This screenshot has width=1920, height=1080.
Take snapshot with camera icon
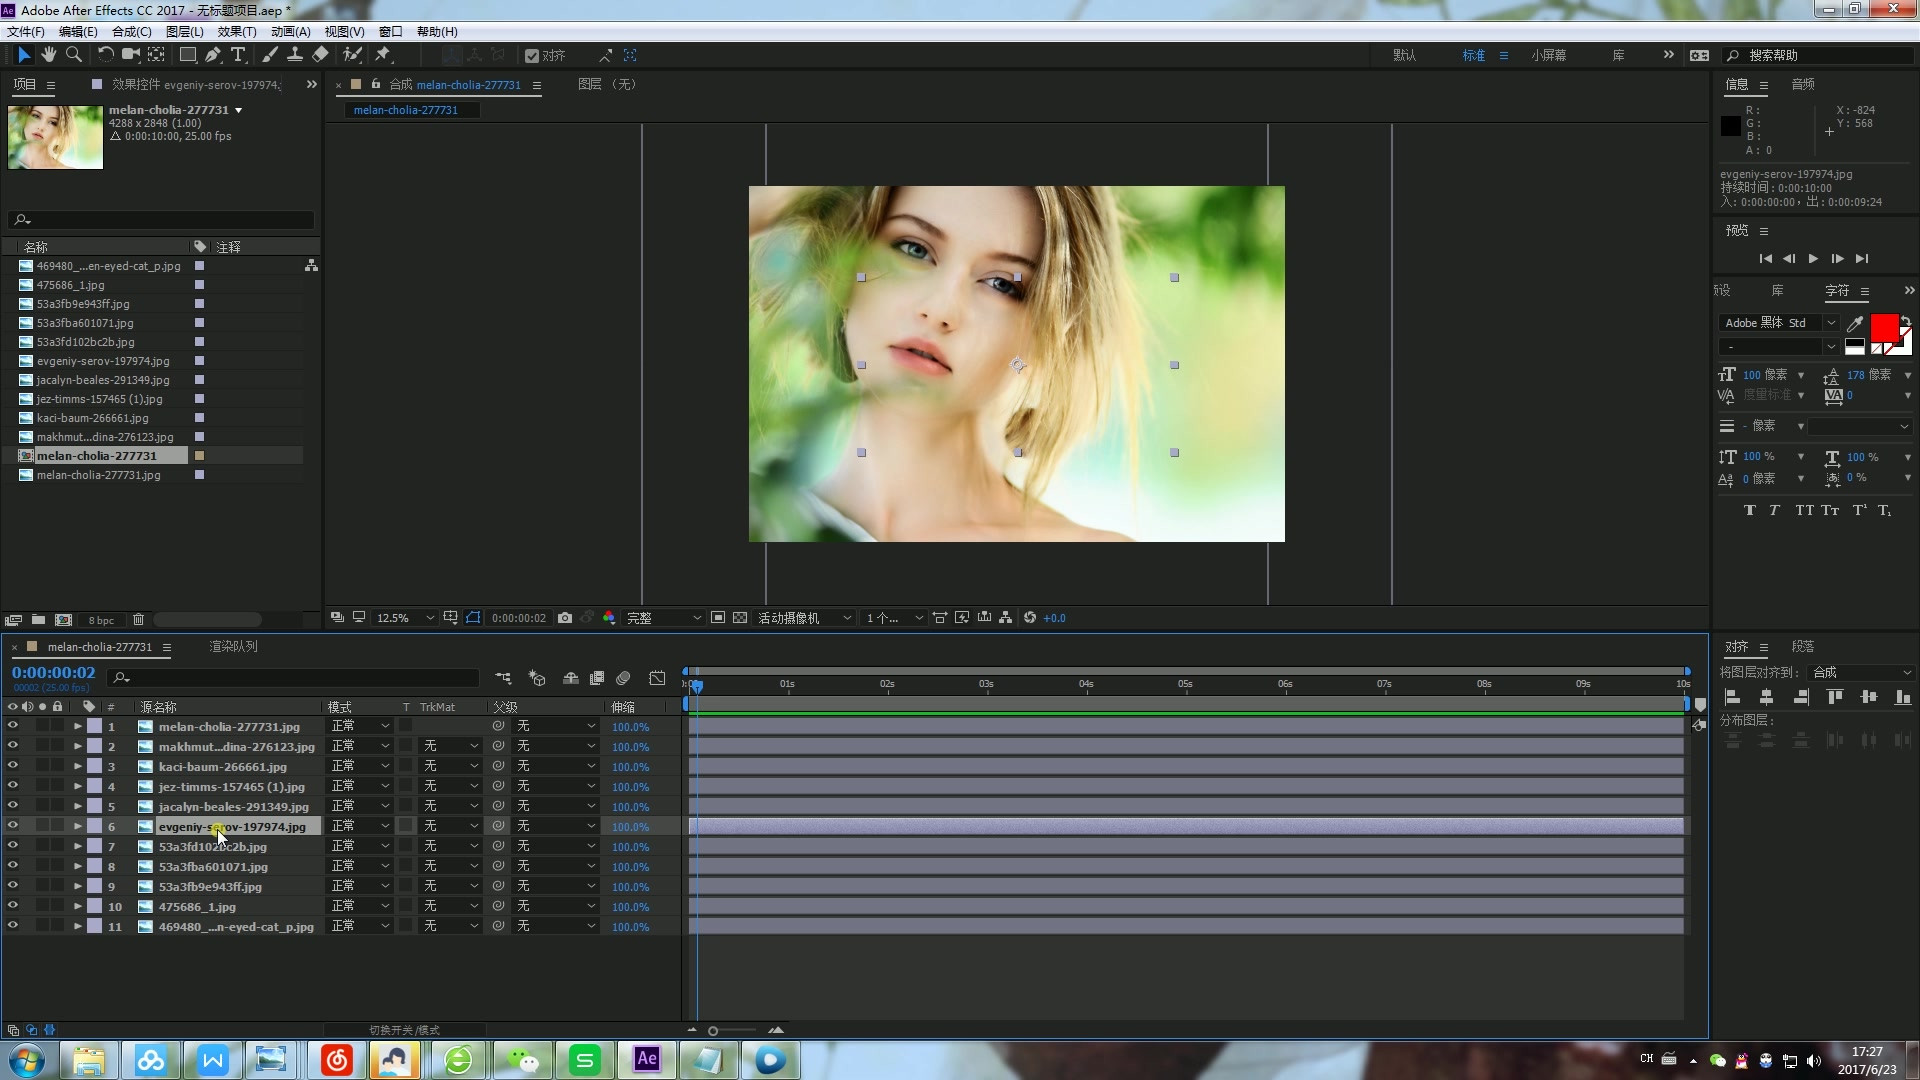tap(565, 618)
